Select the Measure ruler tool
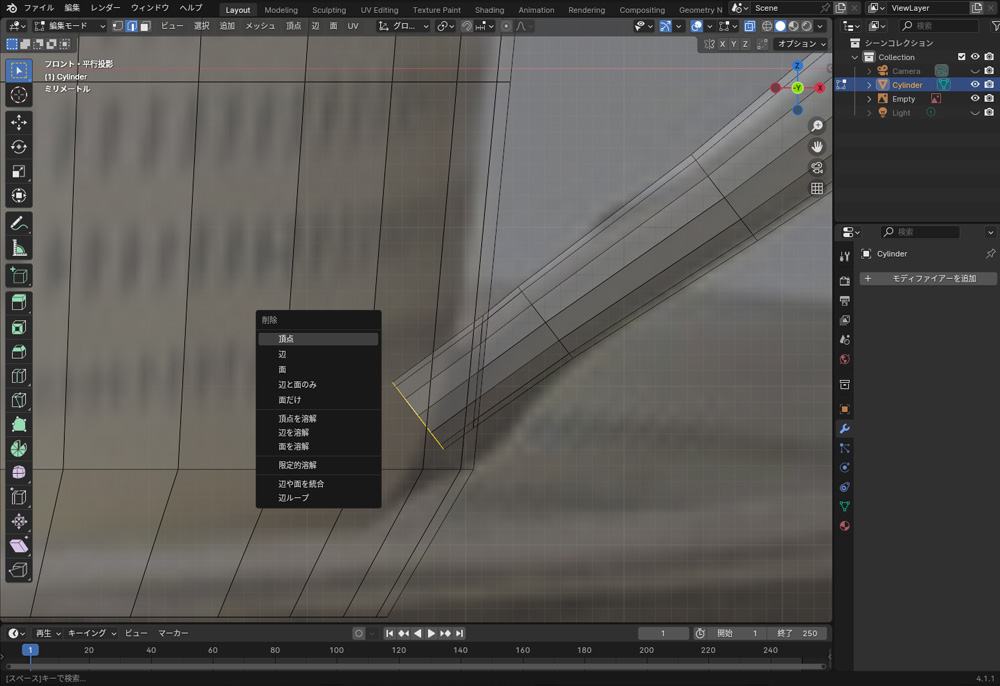Image resolution: width=1000 pixels, height=686 pixels. coord(19,248)
